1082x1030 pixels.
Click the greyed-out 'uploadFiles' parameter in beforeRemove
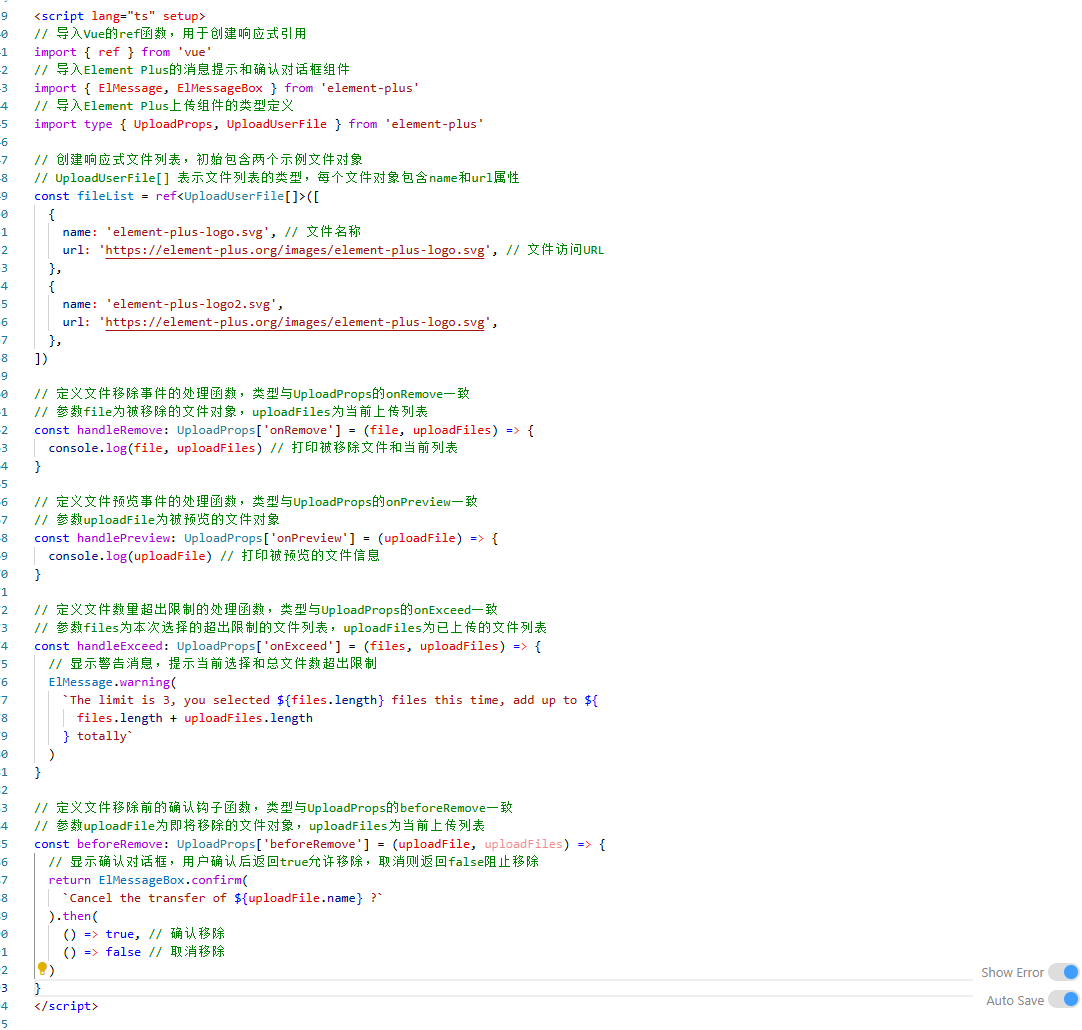[523, 844]
